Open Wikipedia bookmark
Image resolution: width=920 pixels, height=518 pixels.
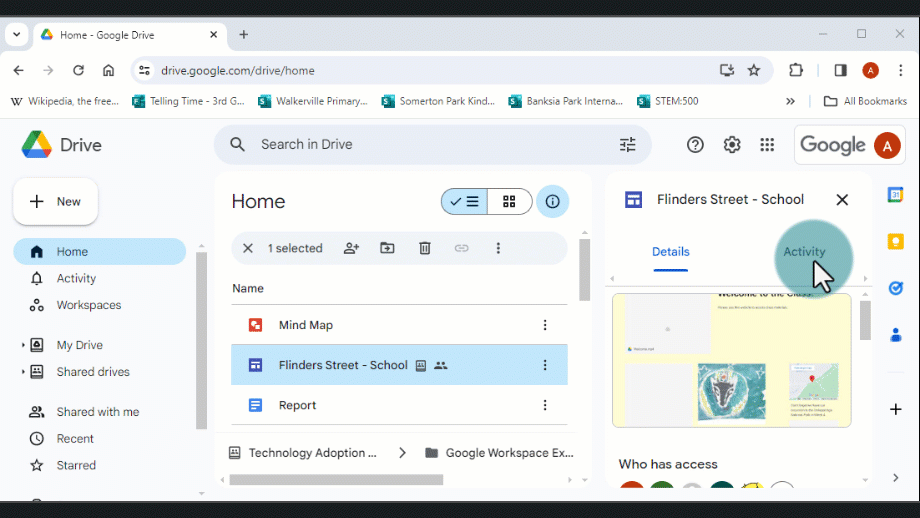(x=65, y=101)
